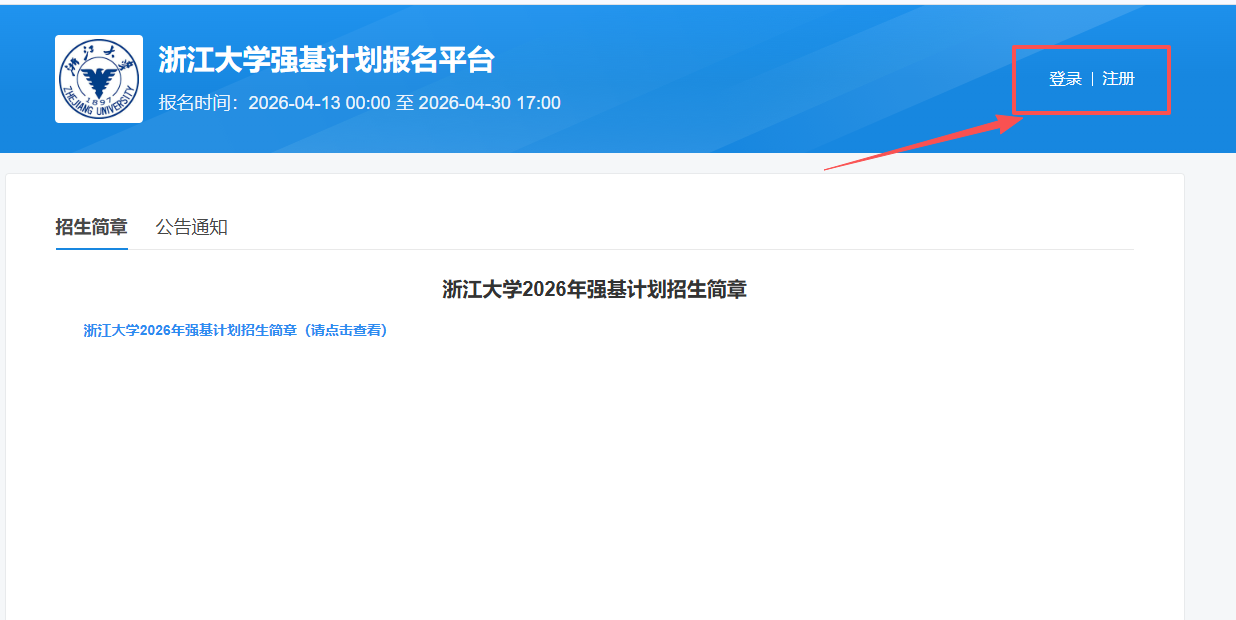1236x620 pixels.
Task: Open the 登录 login link
Action: [1065, 79]
